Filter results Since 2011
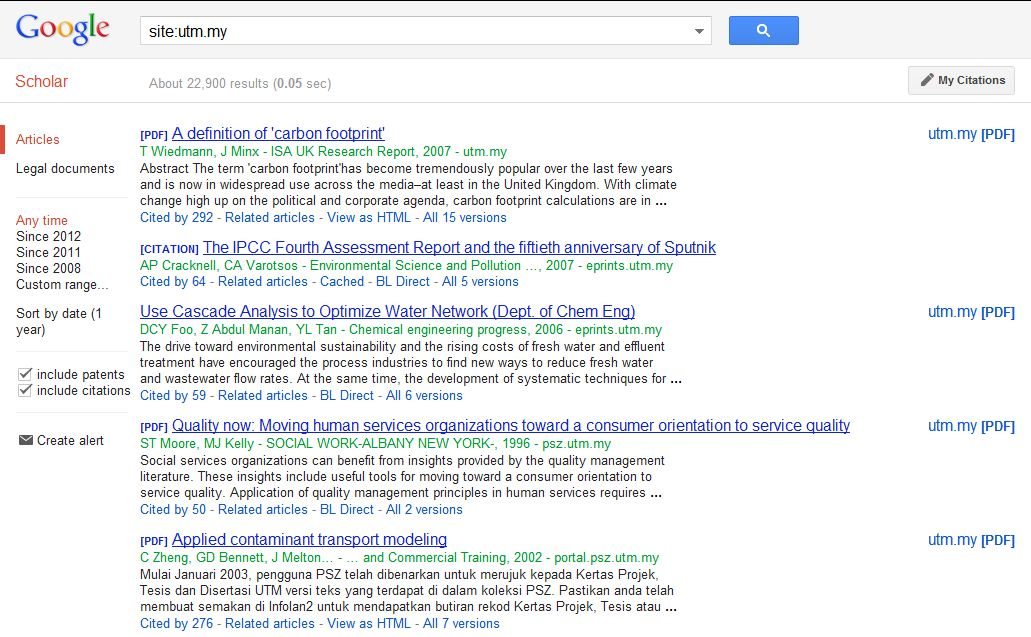 (49, 252)
